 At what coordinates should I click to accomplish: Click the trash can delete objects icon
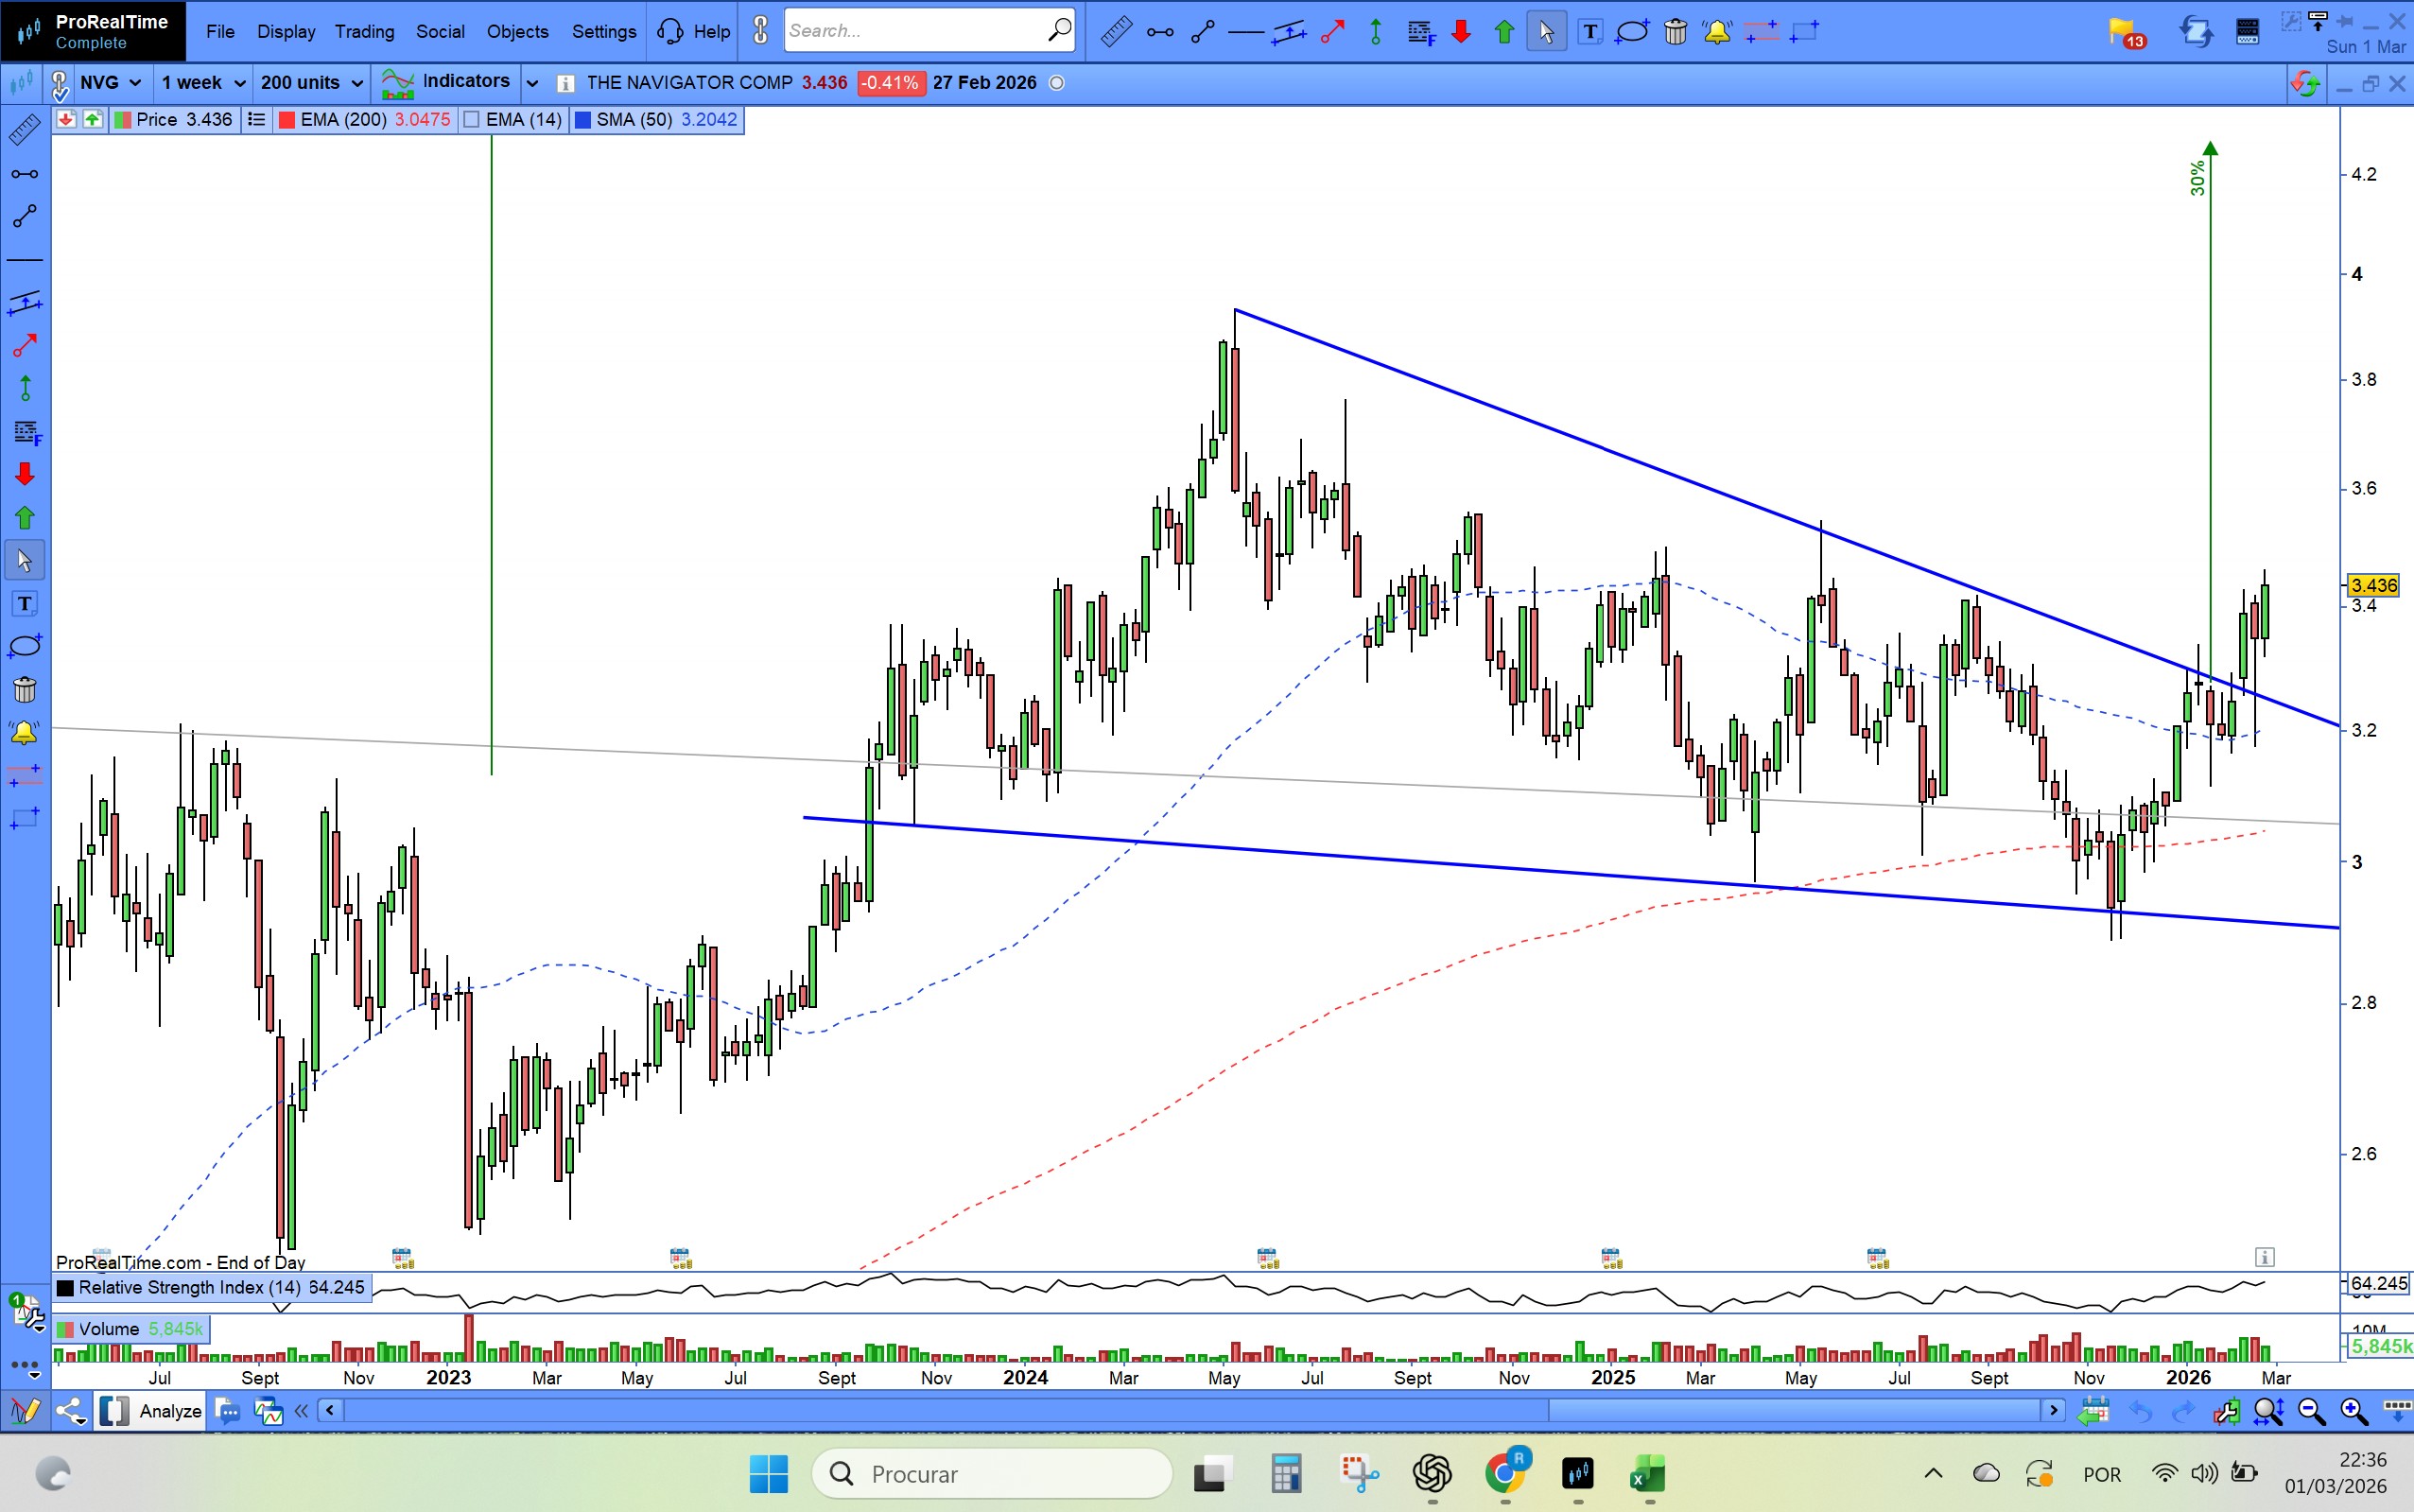coord(1676,32)
